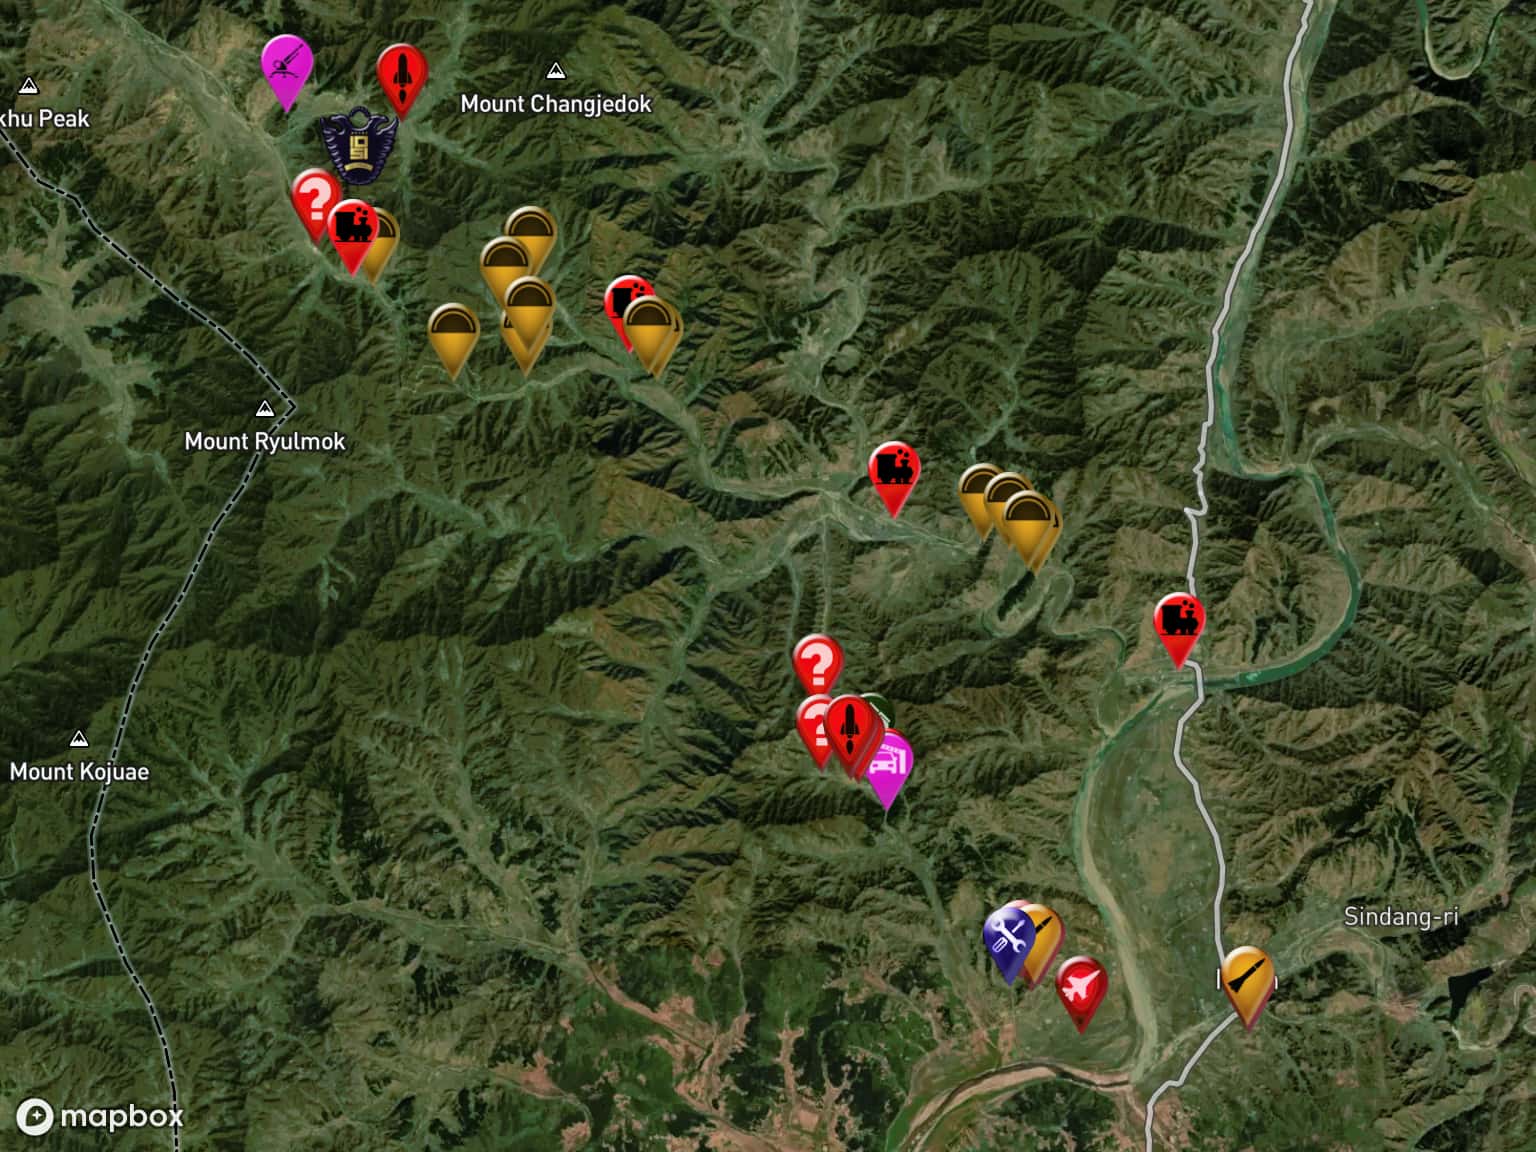This screenshot has height=1152, width=1536.
Task: Select the Mount Kojuae label
Action: (x=79, y=771)
